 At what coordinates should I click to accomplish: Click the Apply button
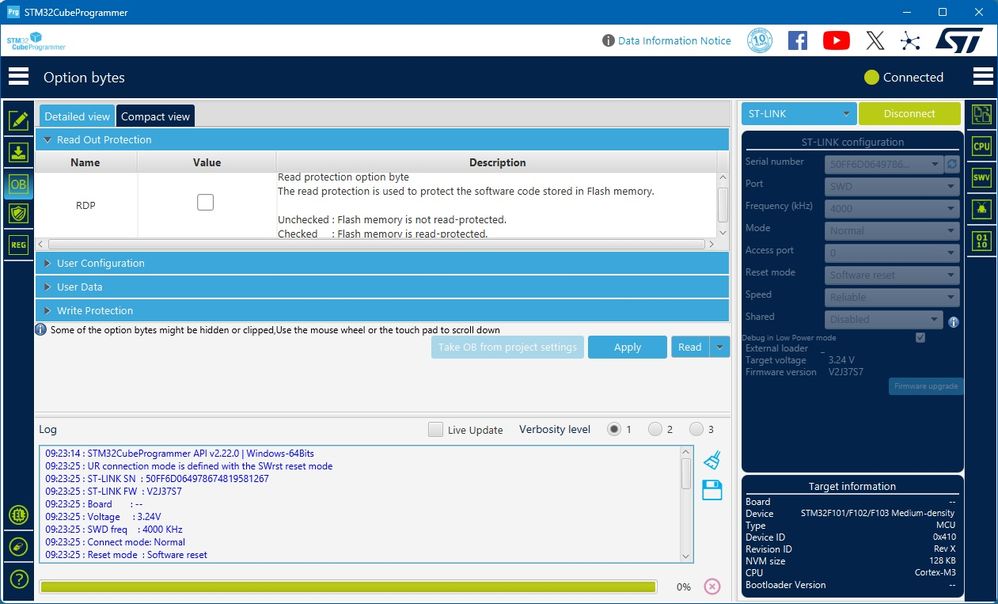pos(627,348)
